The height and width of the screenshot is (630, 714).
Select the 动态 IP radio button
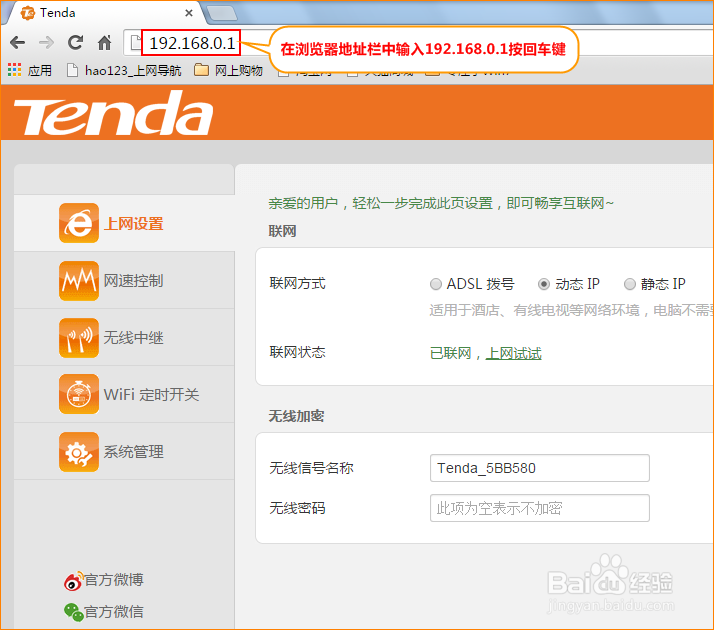pyautogui.click(x=544, y=284)
